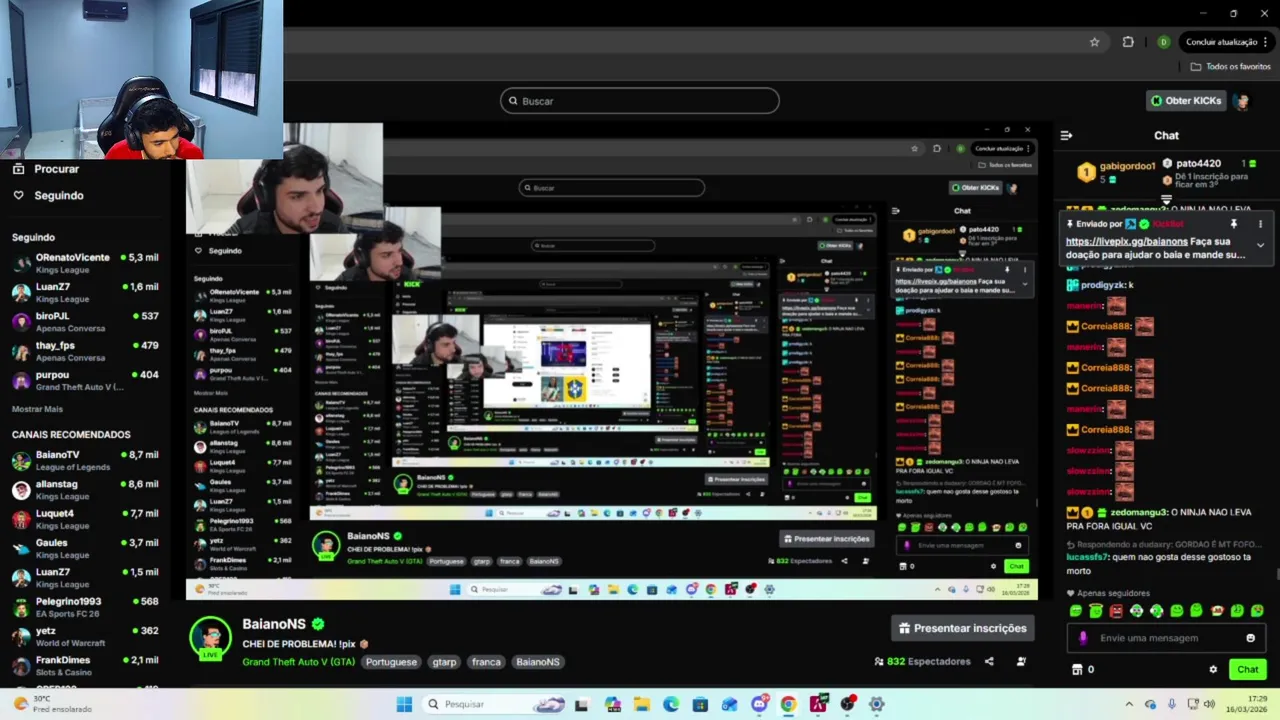The width and height of the screenshot is (1280, 720).
Task: Open the livepix.gg/baianons link in chat
Action: click(1126, 241)
